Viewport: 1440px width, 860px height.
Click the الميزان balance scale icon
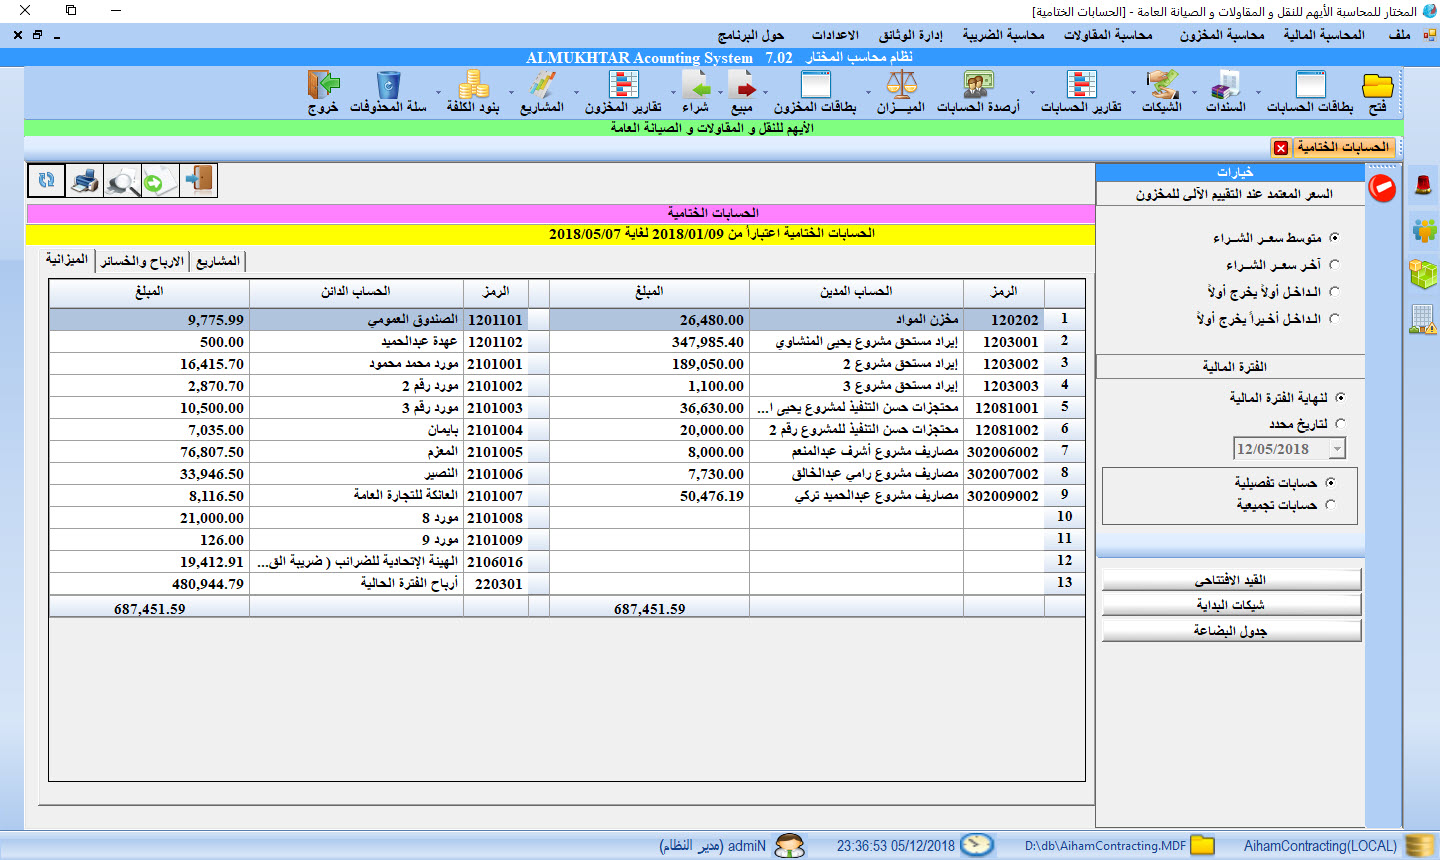pos(901,90)
